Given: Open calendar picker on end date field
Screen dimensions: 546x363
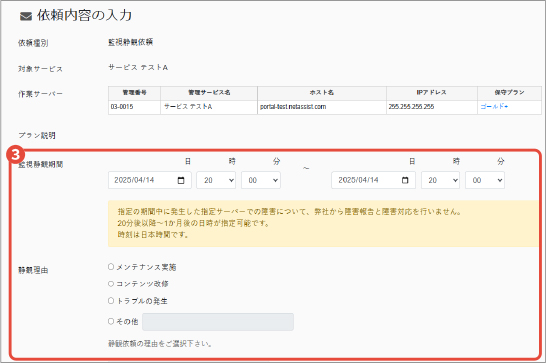Looking at the screenshot, I should click(x=405, y=180).
